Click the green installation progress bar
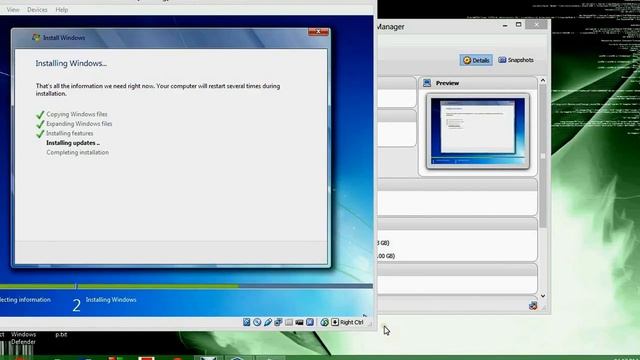Screen dimensions: 640x360 click(x=119, y=286)
